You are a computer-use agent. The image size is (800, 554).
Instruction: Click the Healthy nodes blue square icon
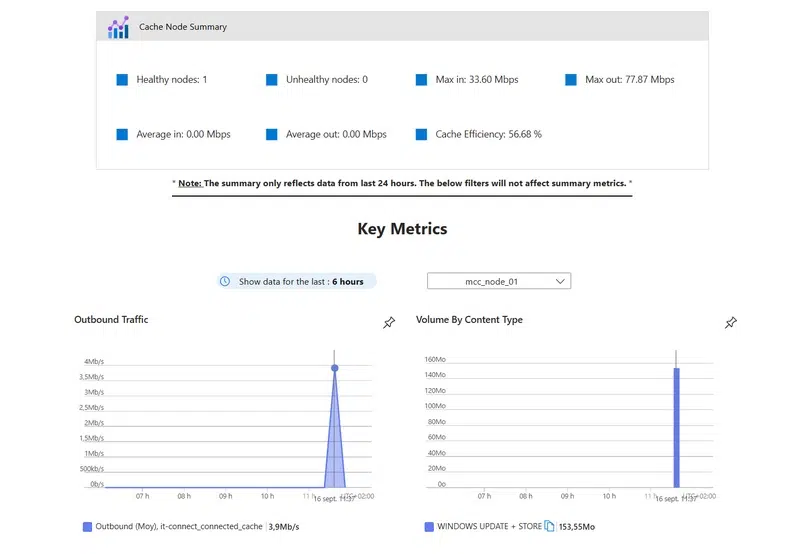(x=123, y=80)
